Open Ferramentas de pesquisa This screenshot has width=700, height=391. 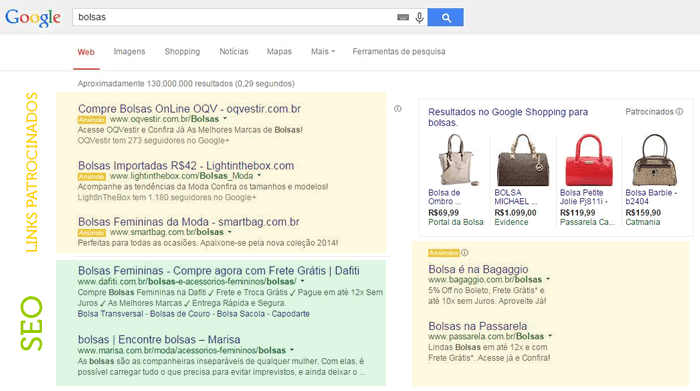[399, 52]
